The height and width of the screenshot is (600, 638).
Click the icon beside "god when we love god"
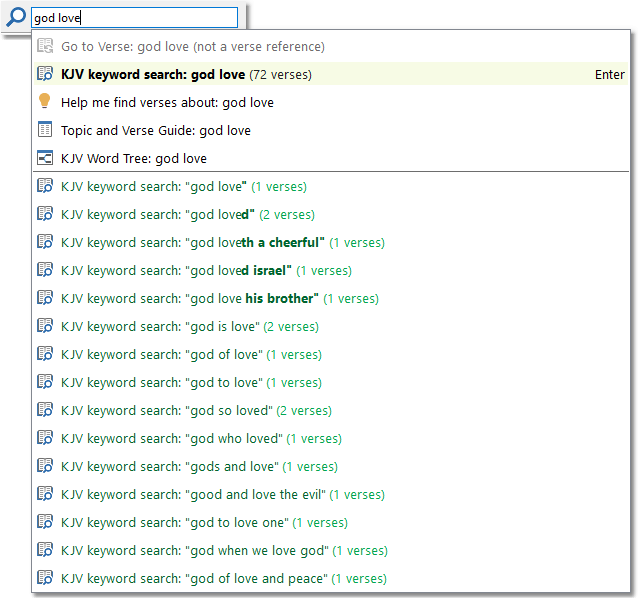[45, 550]
